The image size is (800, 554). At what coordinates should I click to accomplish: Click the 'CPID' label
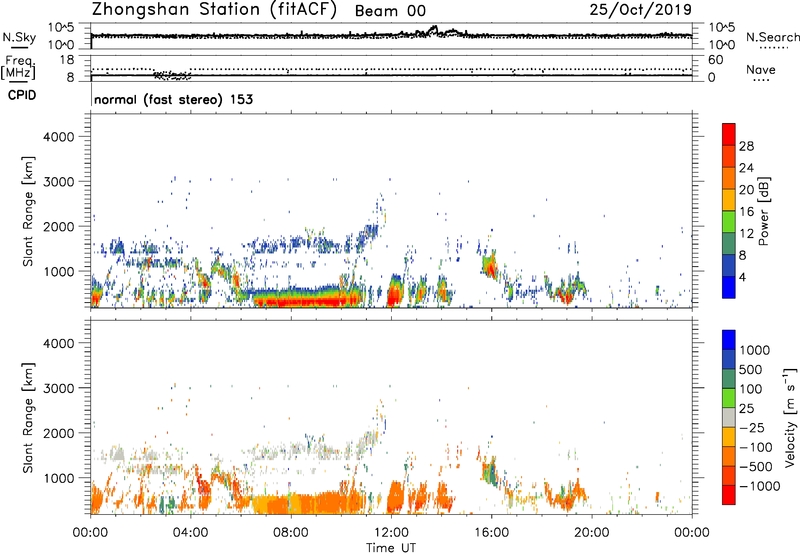tap(22, 95)
